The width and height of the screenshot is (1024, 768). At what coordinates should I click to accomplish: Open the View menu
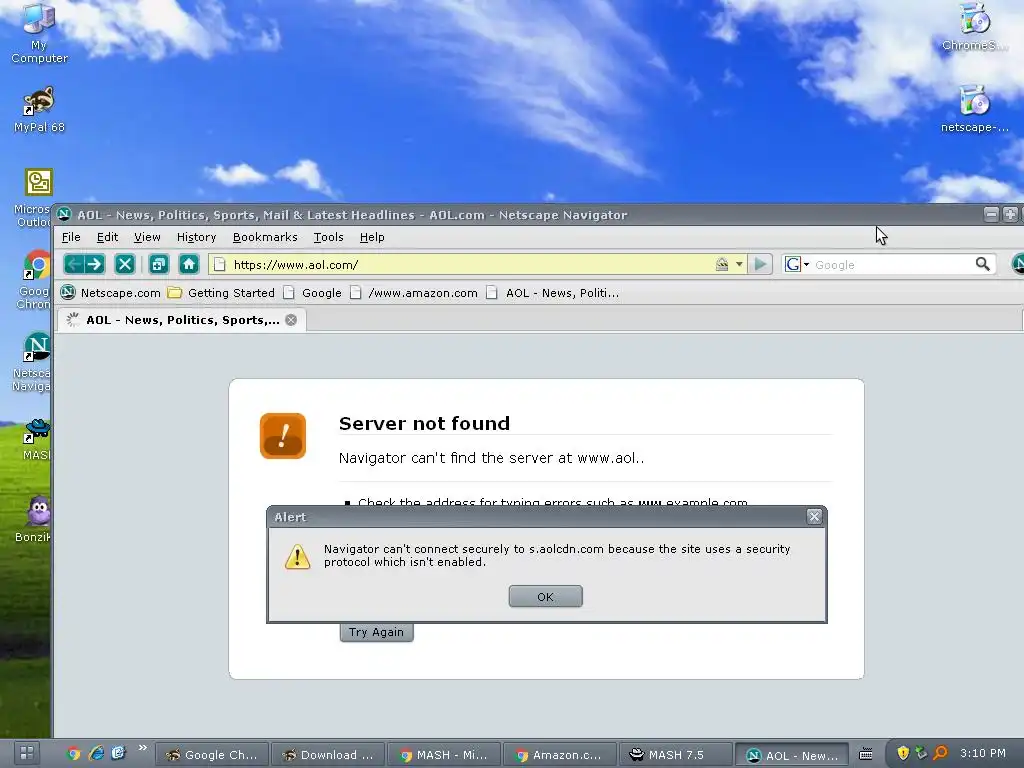(147, 237)
